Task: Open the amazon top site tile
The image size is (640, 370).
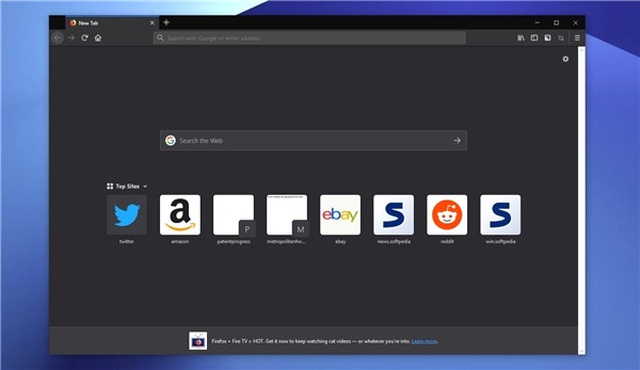Action: [x=180, y=215]
